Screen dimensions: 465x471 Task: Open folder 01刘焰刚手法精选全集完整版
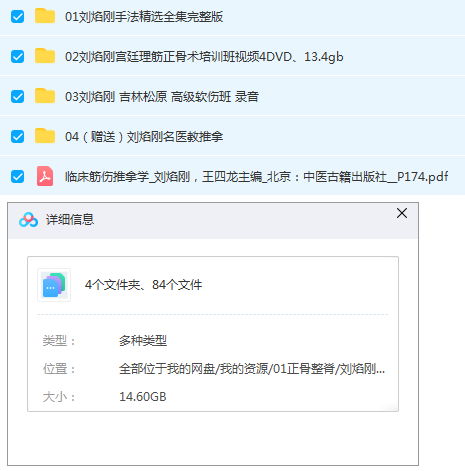[x=144, y=16]
